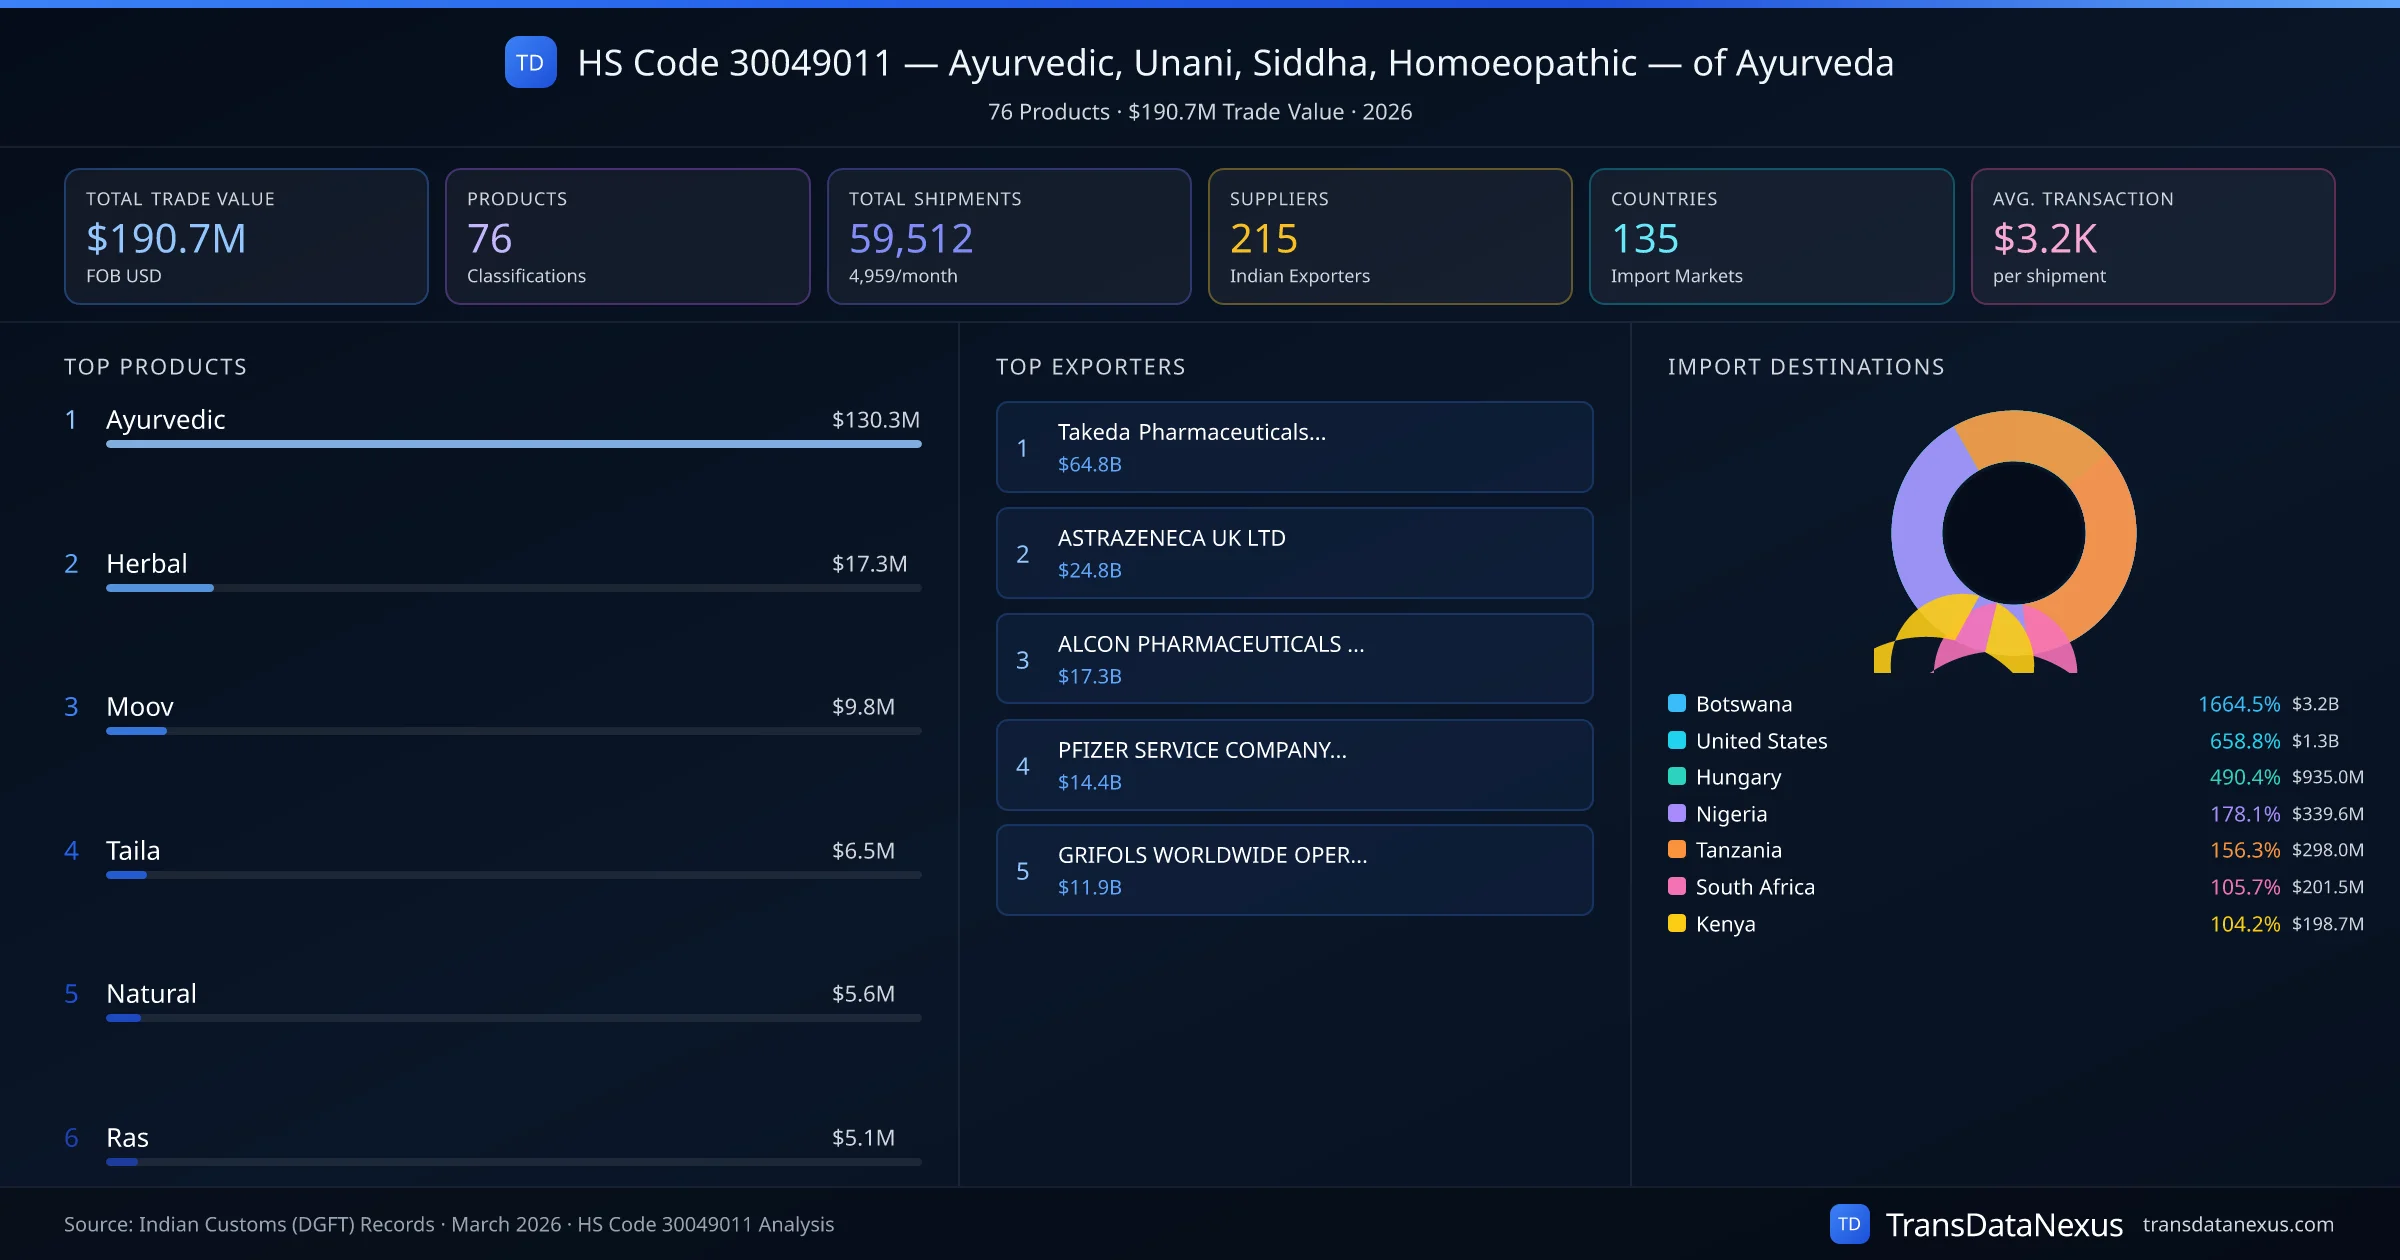The width and height of the screenshot is (2400, 1260).
Task: Select Takeda Pharmaceuticals exporter card
Action: (x=1294, y=447)
